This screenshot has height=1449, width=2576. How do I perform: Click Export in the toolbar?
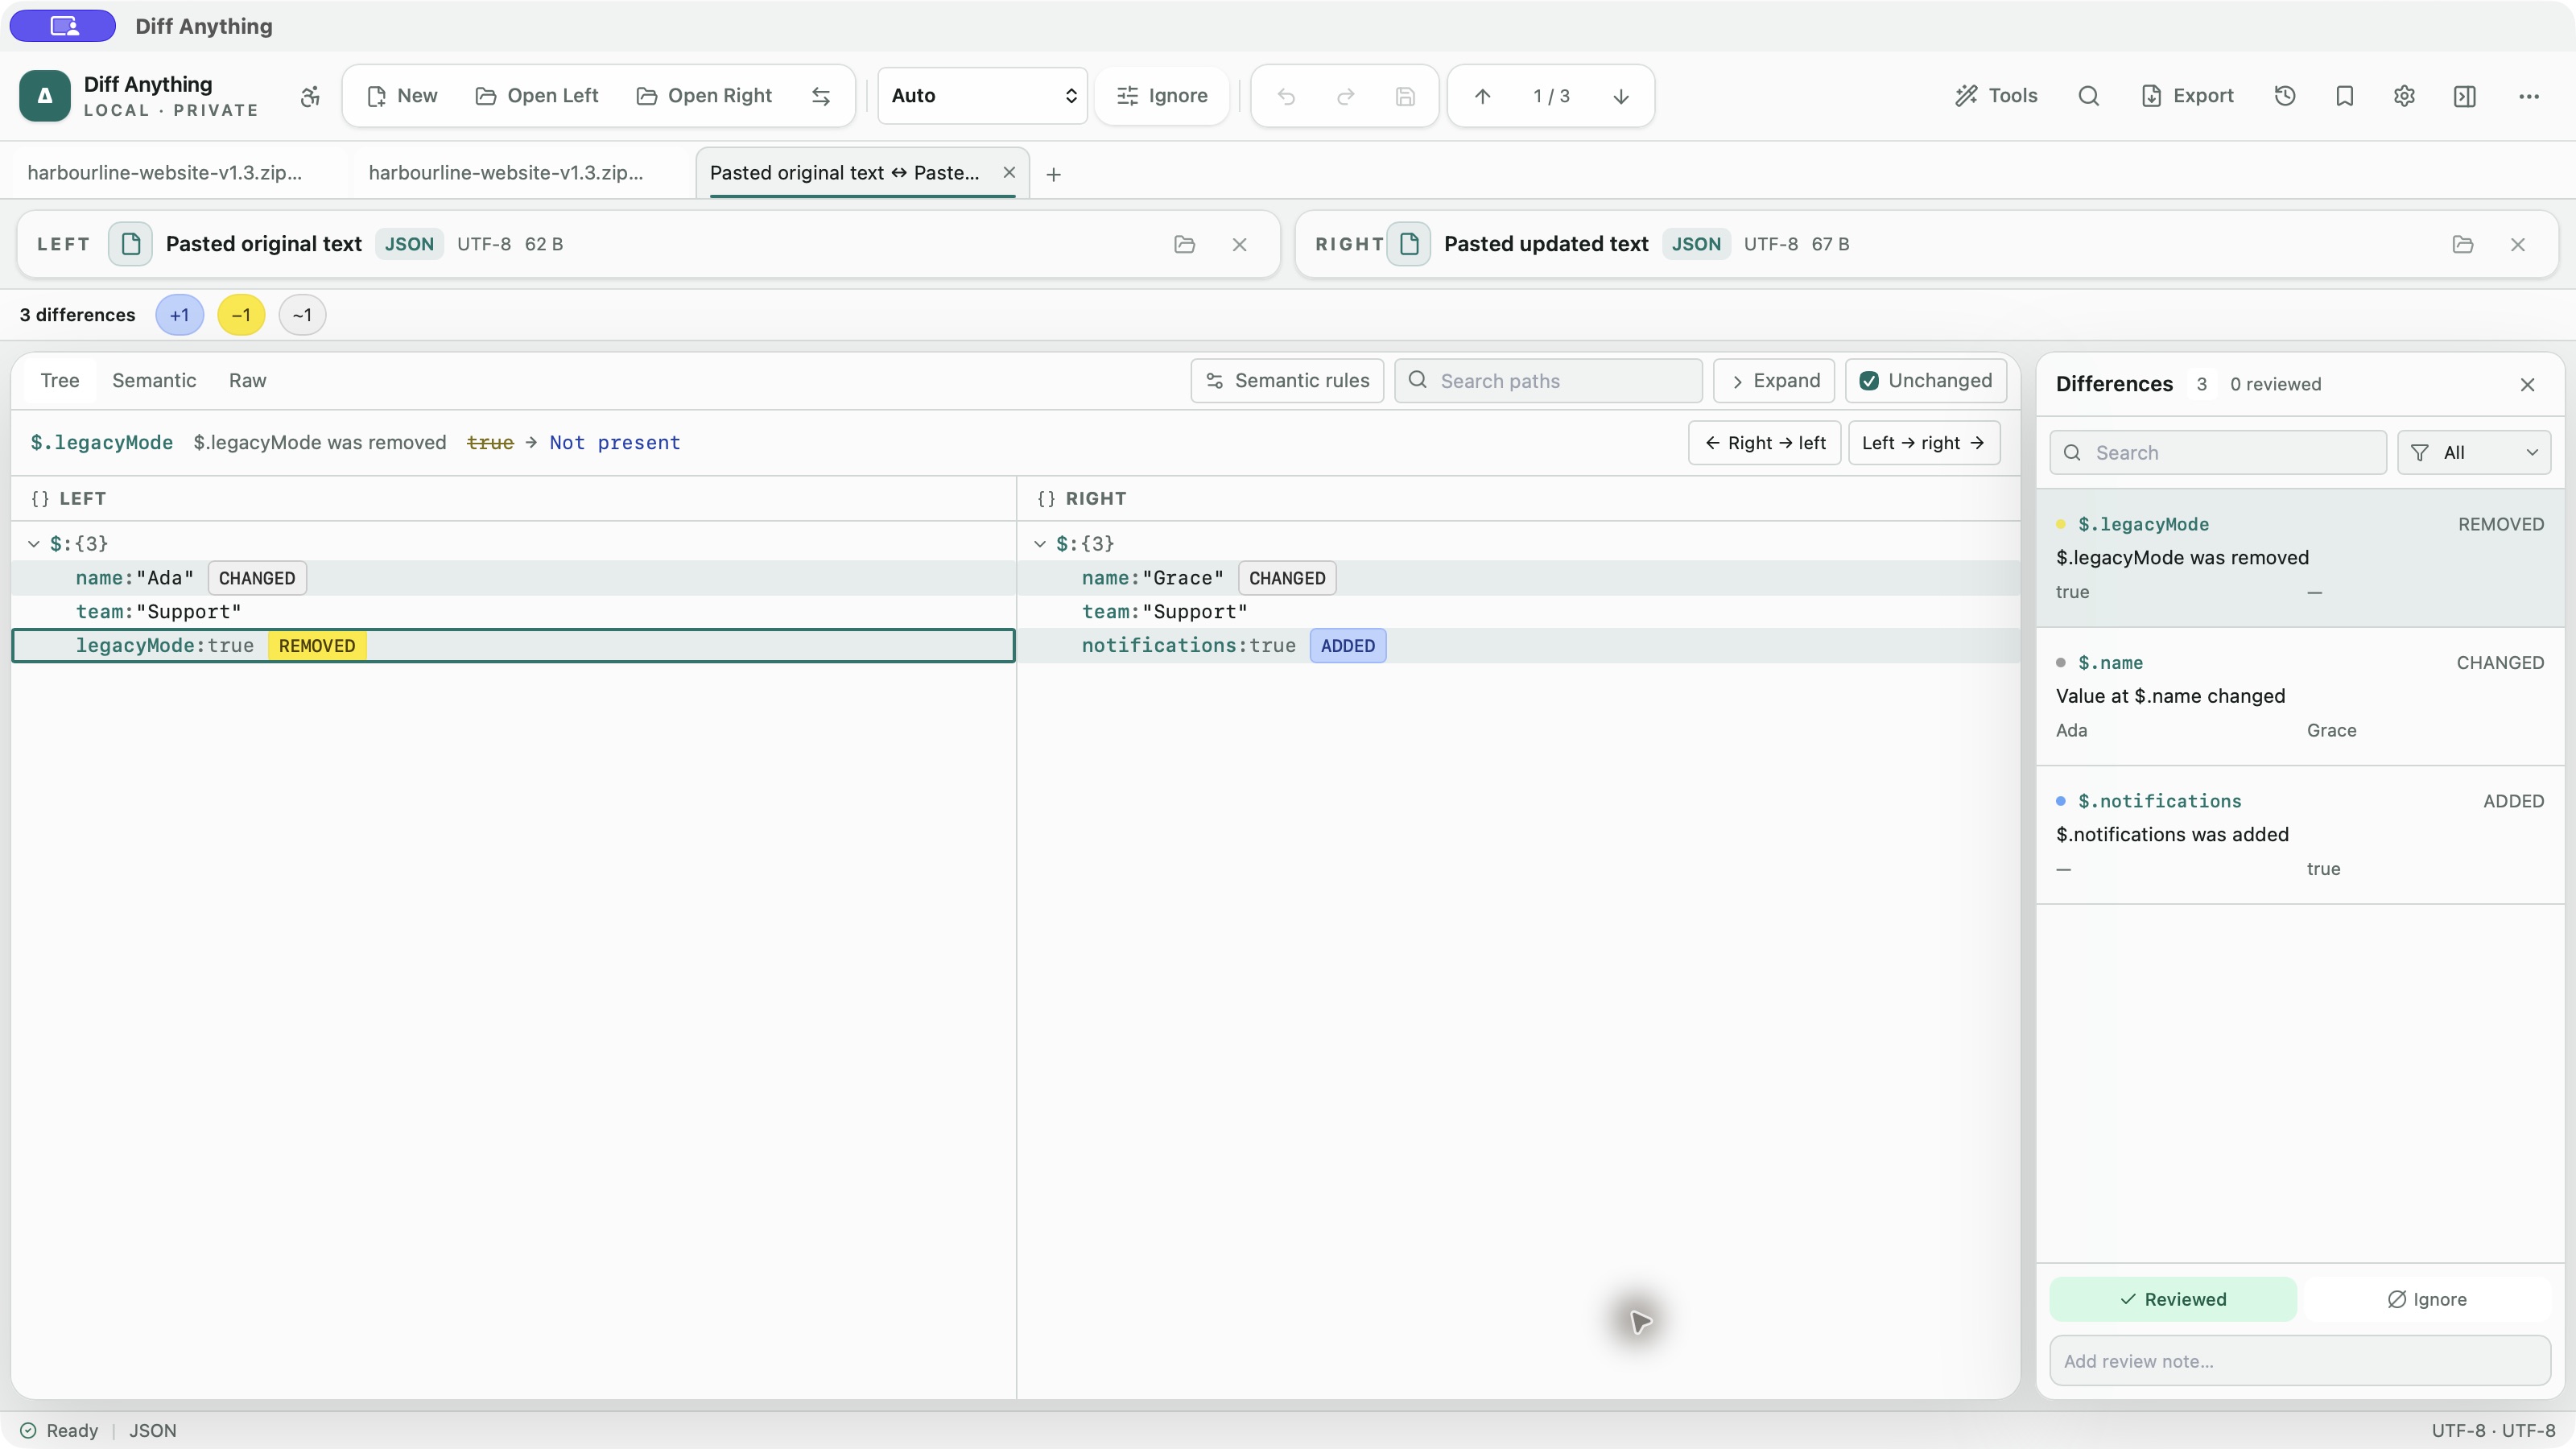click(2188, 96)
